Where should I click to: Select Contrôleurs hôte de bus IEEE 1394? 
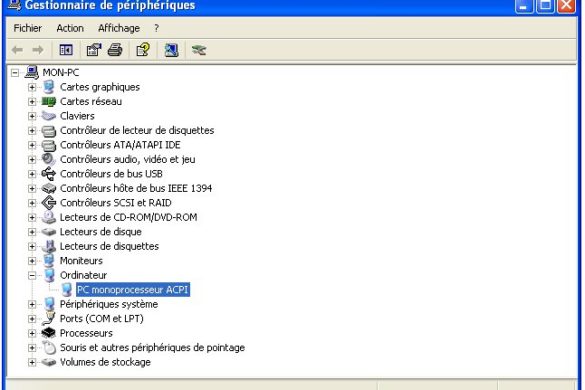point(136,188)
